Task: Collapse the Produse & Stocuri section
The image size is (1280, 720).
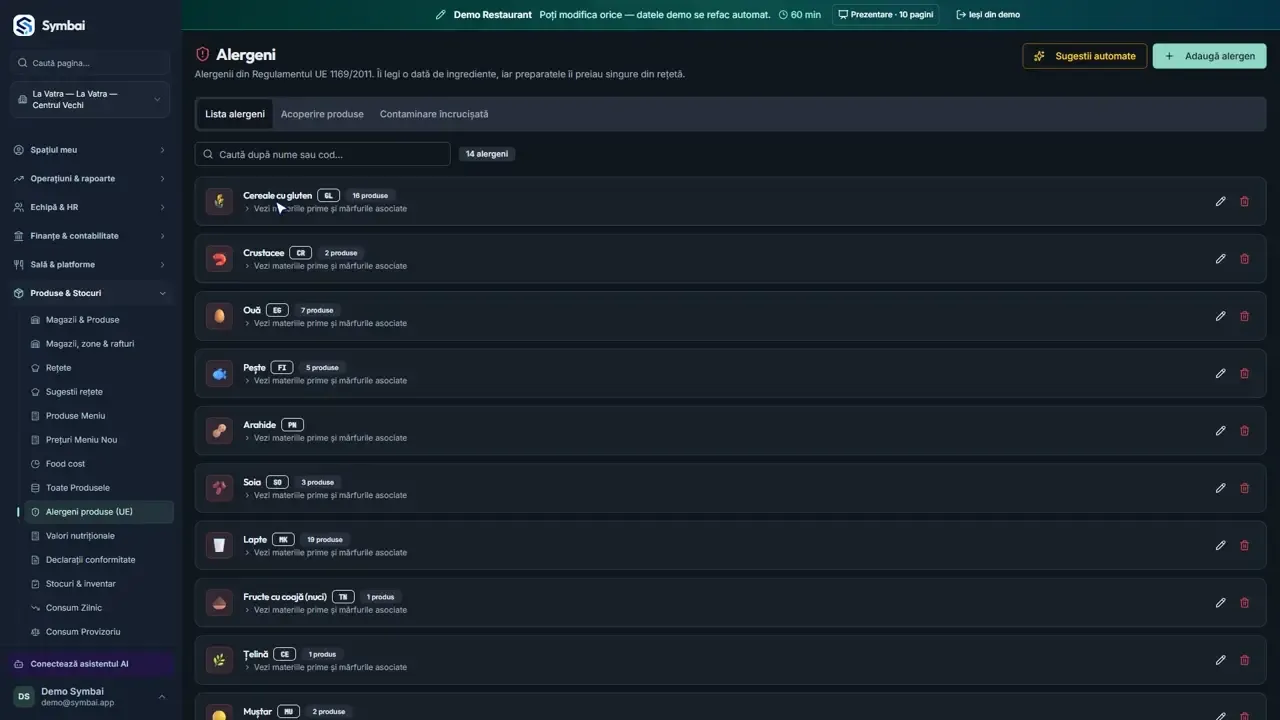Action: pyautogui.click(x=90, y=293)
